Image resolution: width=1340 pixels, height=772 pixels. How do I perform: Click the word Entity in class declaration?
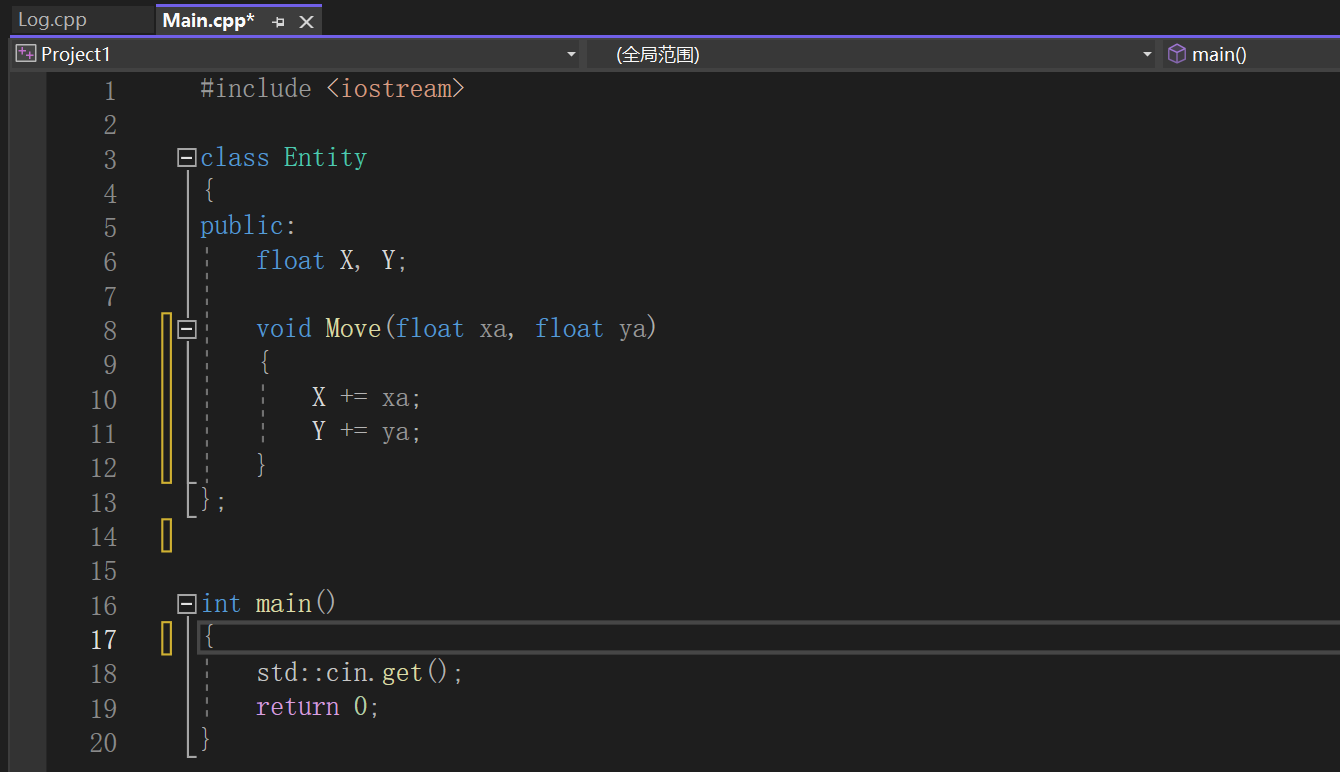325,158
